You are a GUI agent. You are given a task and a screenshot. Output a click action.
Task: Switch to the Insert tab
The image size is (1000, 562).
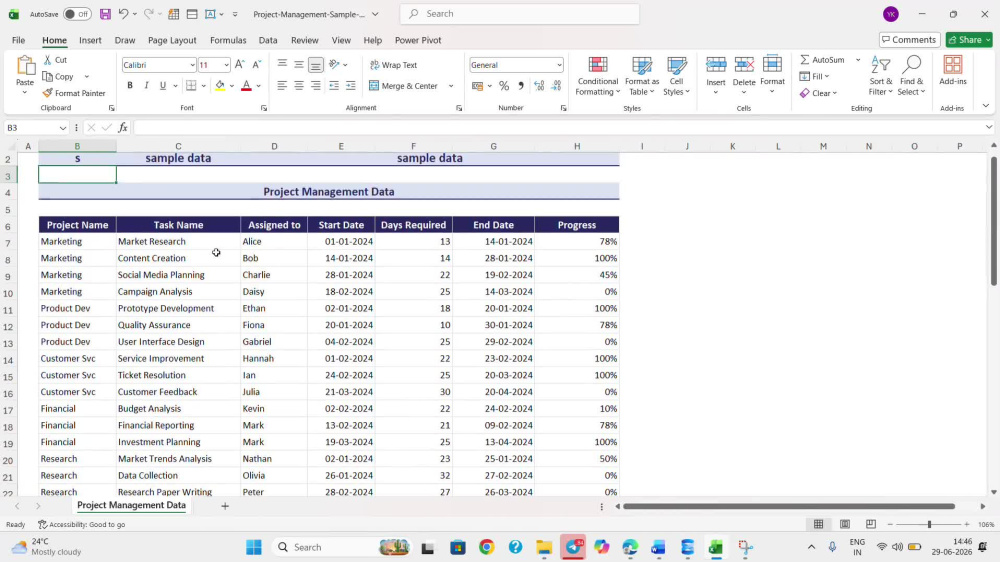(90, 40)
